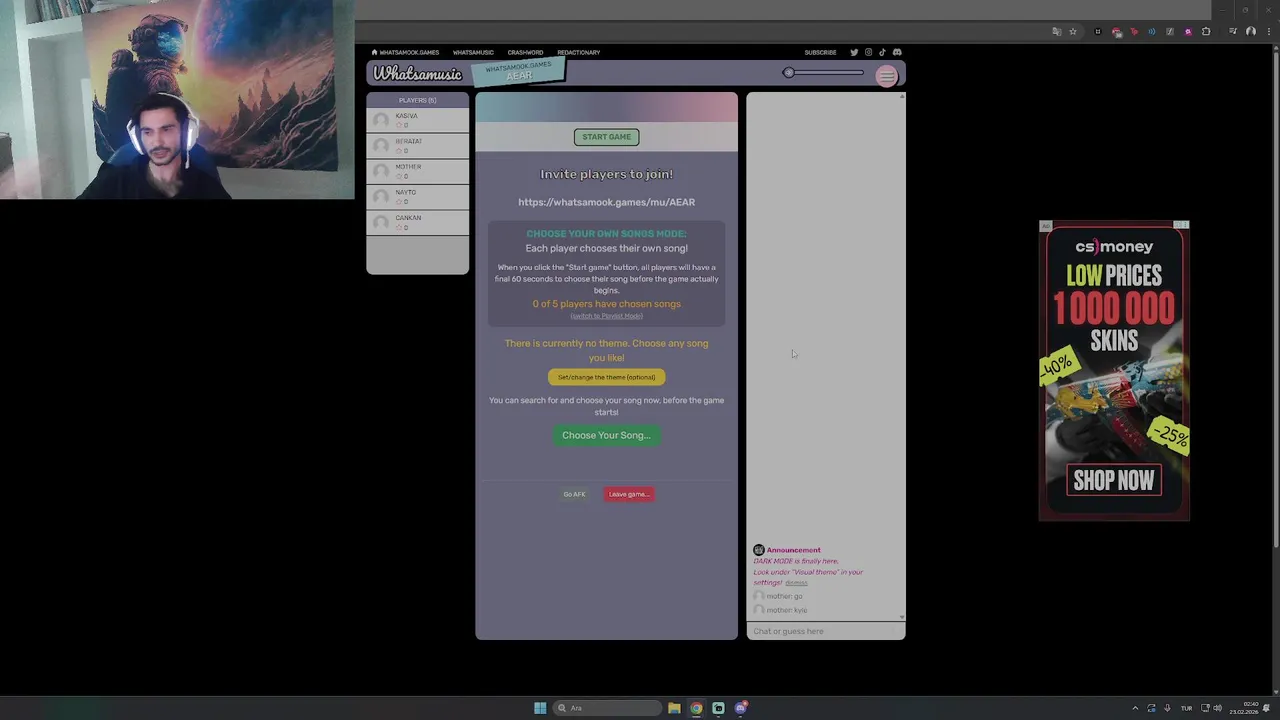The height and width of the screenshot is (720, 1280).
Task: Go to WHATSAMOOK.GAMES home
Action: point(406,52)
